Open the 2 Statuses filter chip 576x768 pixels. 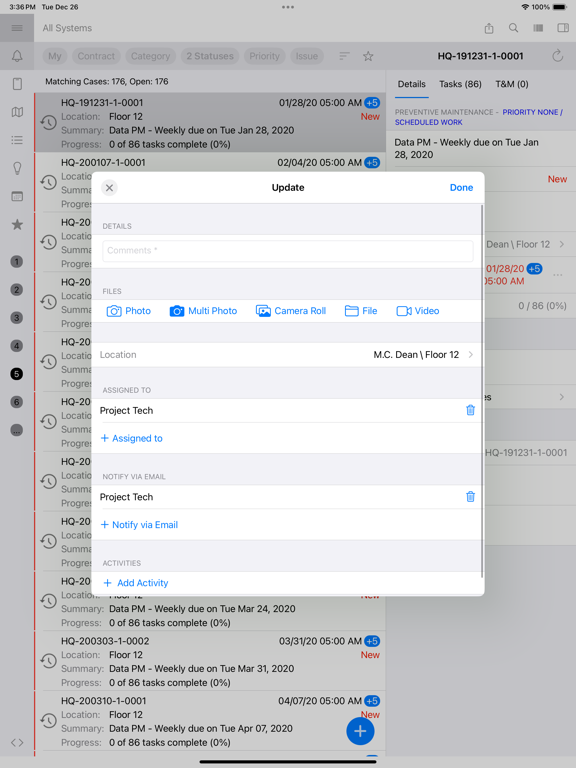210,56
